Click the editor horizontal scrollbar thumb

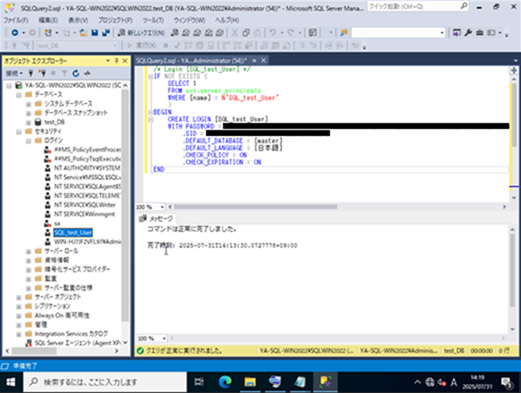coord(255,207)
